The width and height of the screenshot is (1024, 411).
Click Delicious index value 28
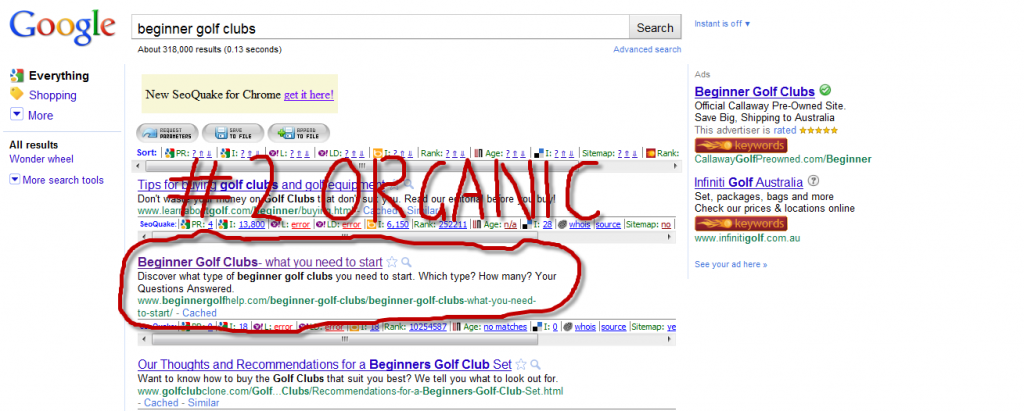tap(548, 224)
